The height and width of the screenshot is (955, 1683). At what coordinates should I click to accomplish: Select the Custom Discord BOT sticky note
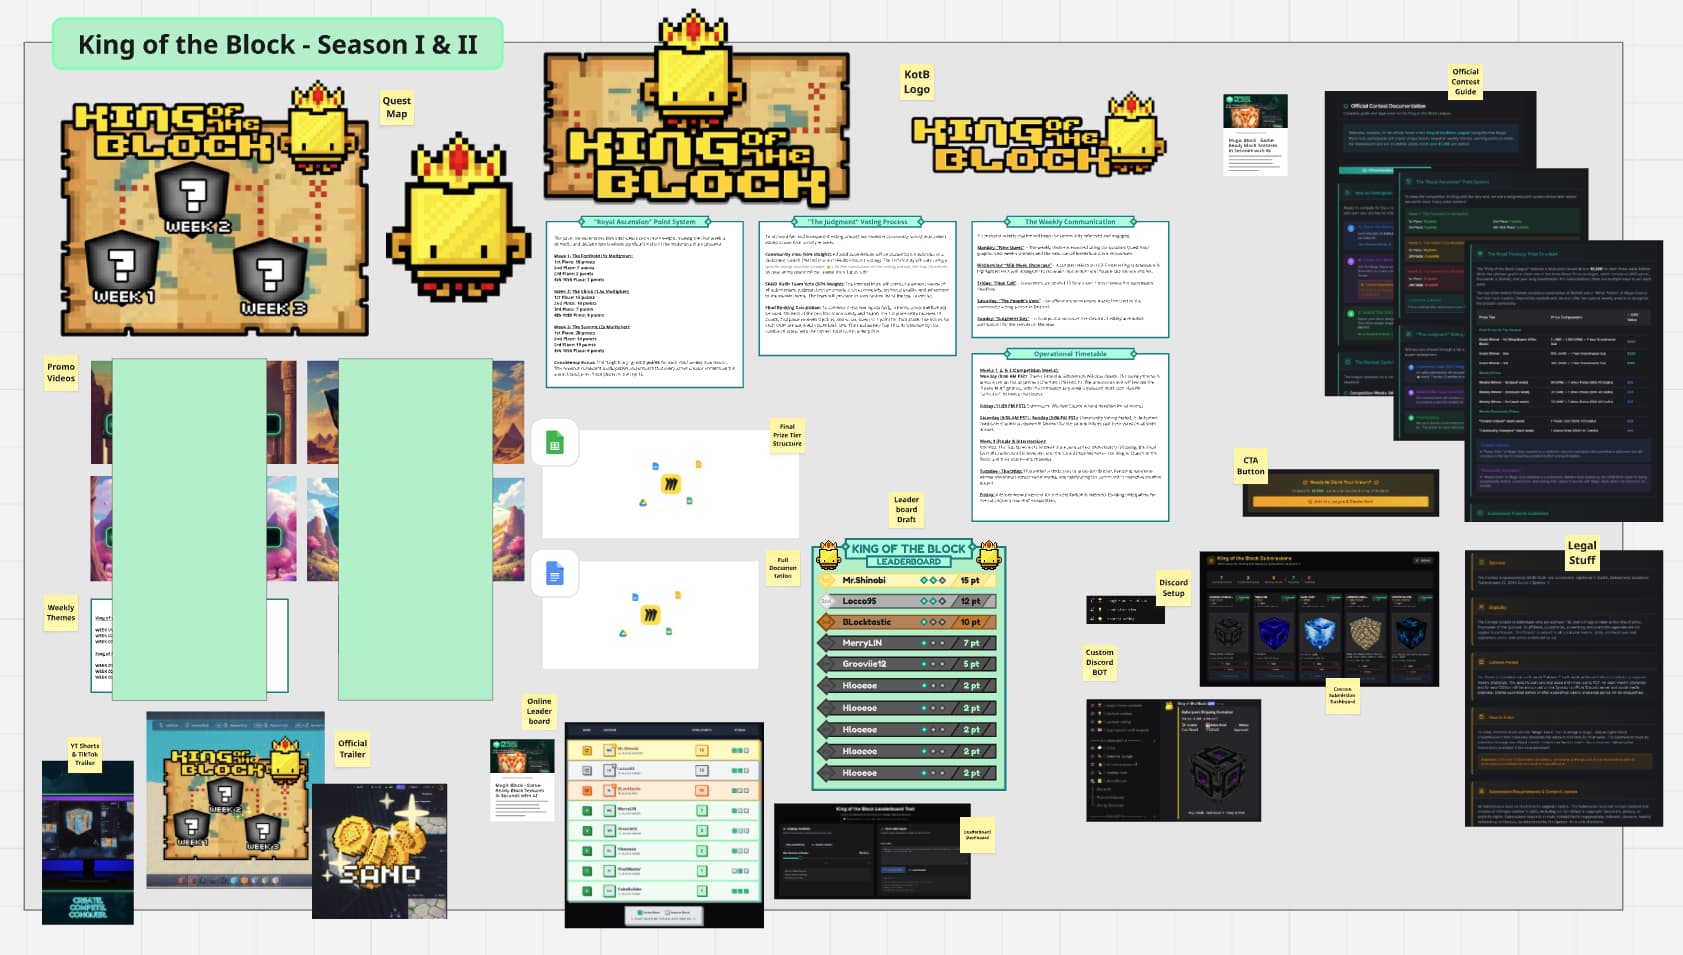click(1100, 662)
